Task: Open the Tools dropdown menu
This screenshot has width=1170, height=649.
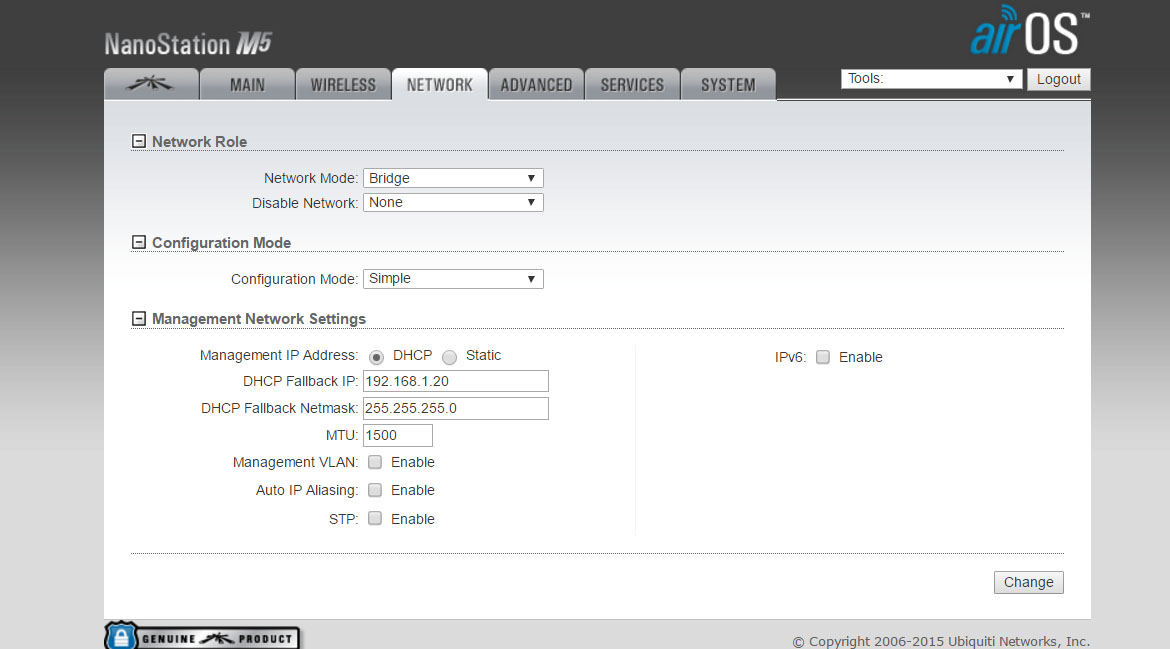Action: pos(931,79)
